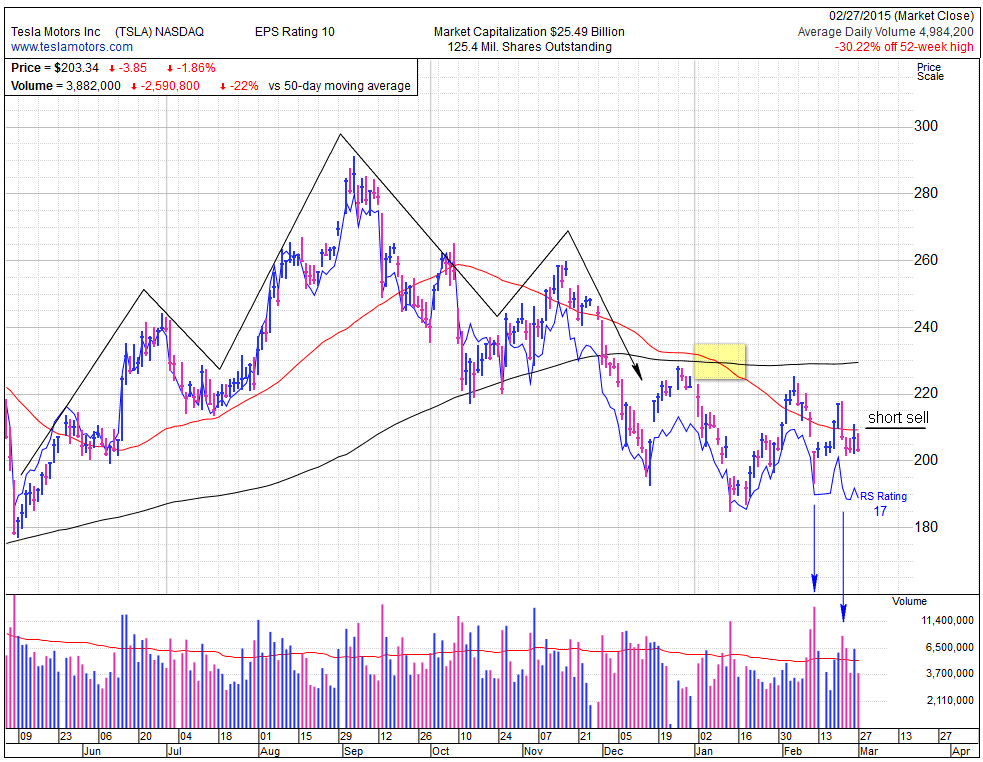
Task: Click the 19 date tick in December
Action: 666,736
